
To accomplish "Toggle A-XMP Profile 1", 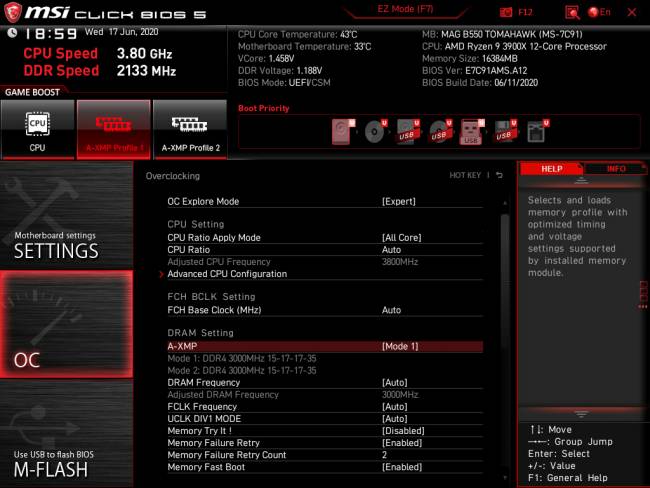I will [113, 130].
